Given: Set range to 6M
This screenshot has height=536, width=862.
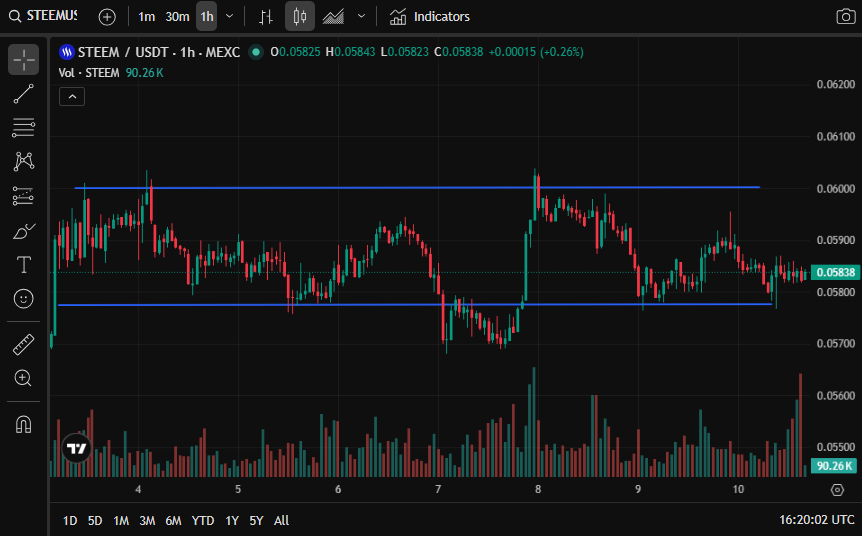Looking at the screenshot, I should pyautogui.click(x=173, y=521).
